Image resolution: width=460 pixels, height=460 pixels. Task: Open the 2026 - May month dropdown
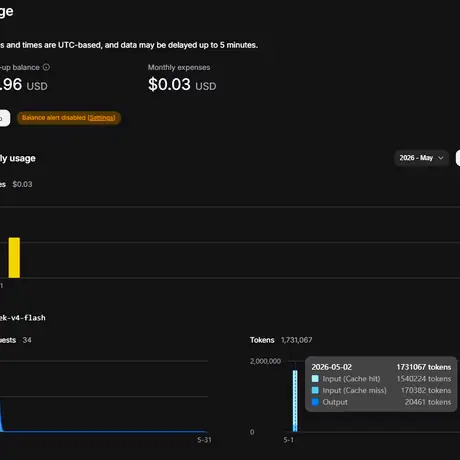(421, 158)
